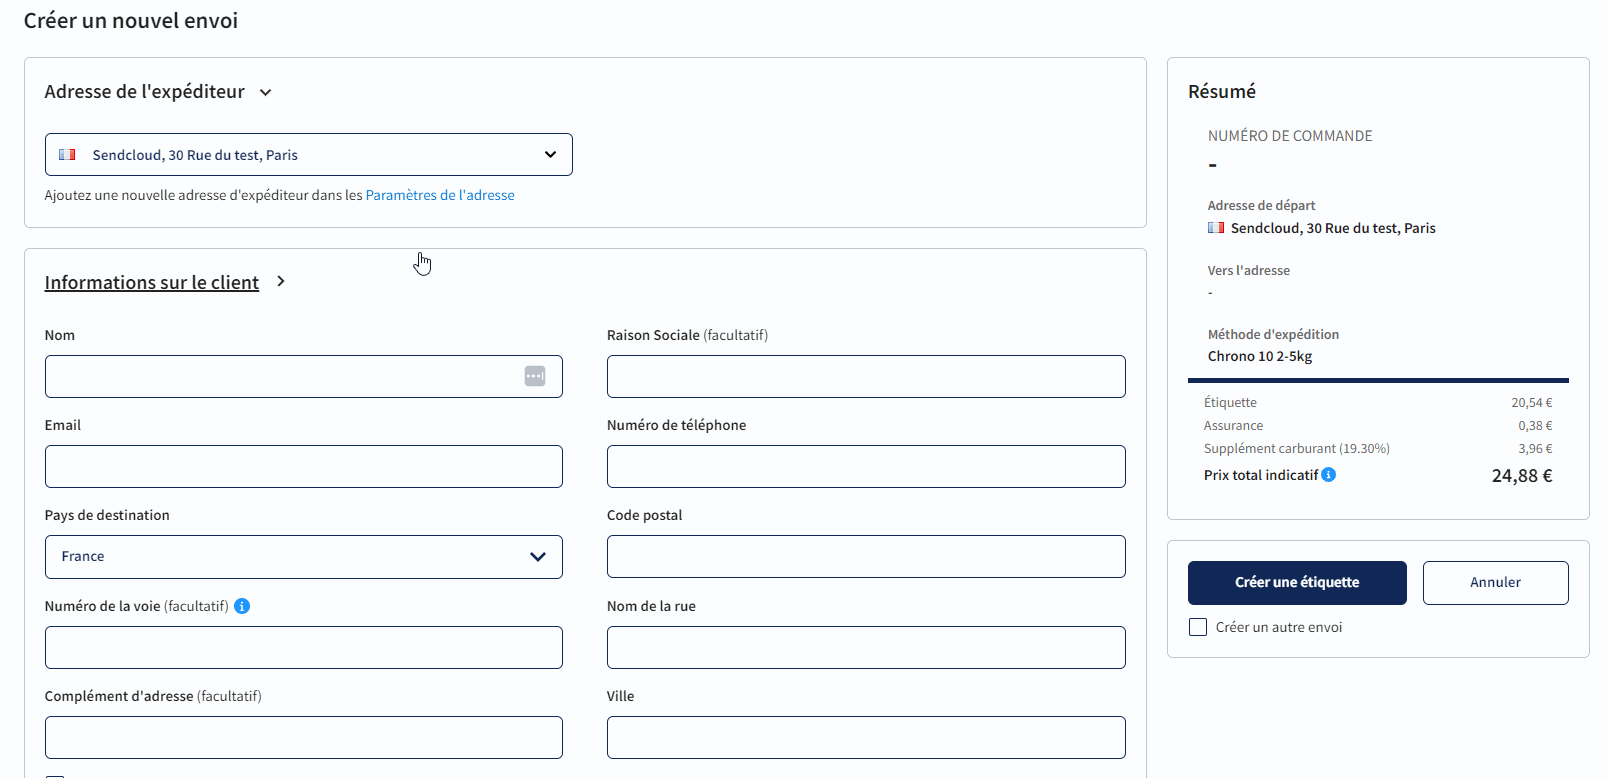Focus the Numéro de la voie input field
The width and height of the screenshot is (1608, 778).
pyautogui.click(x=304, y=648)
